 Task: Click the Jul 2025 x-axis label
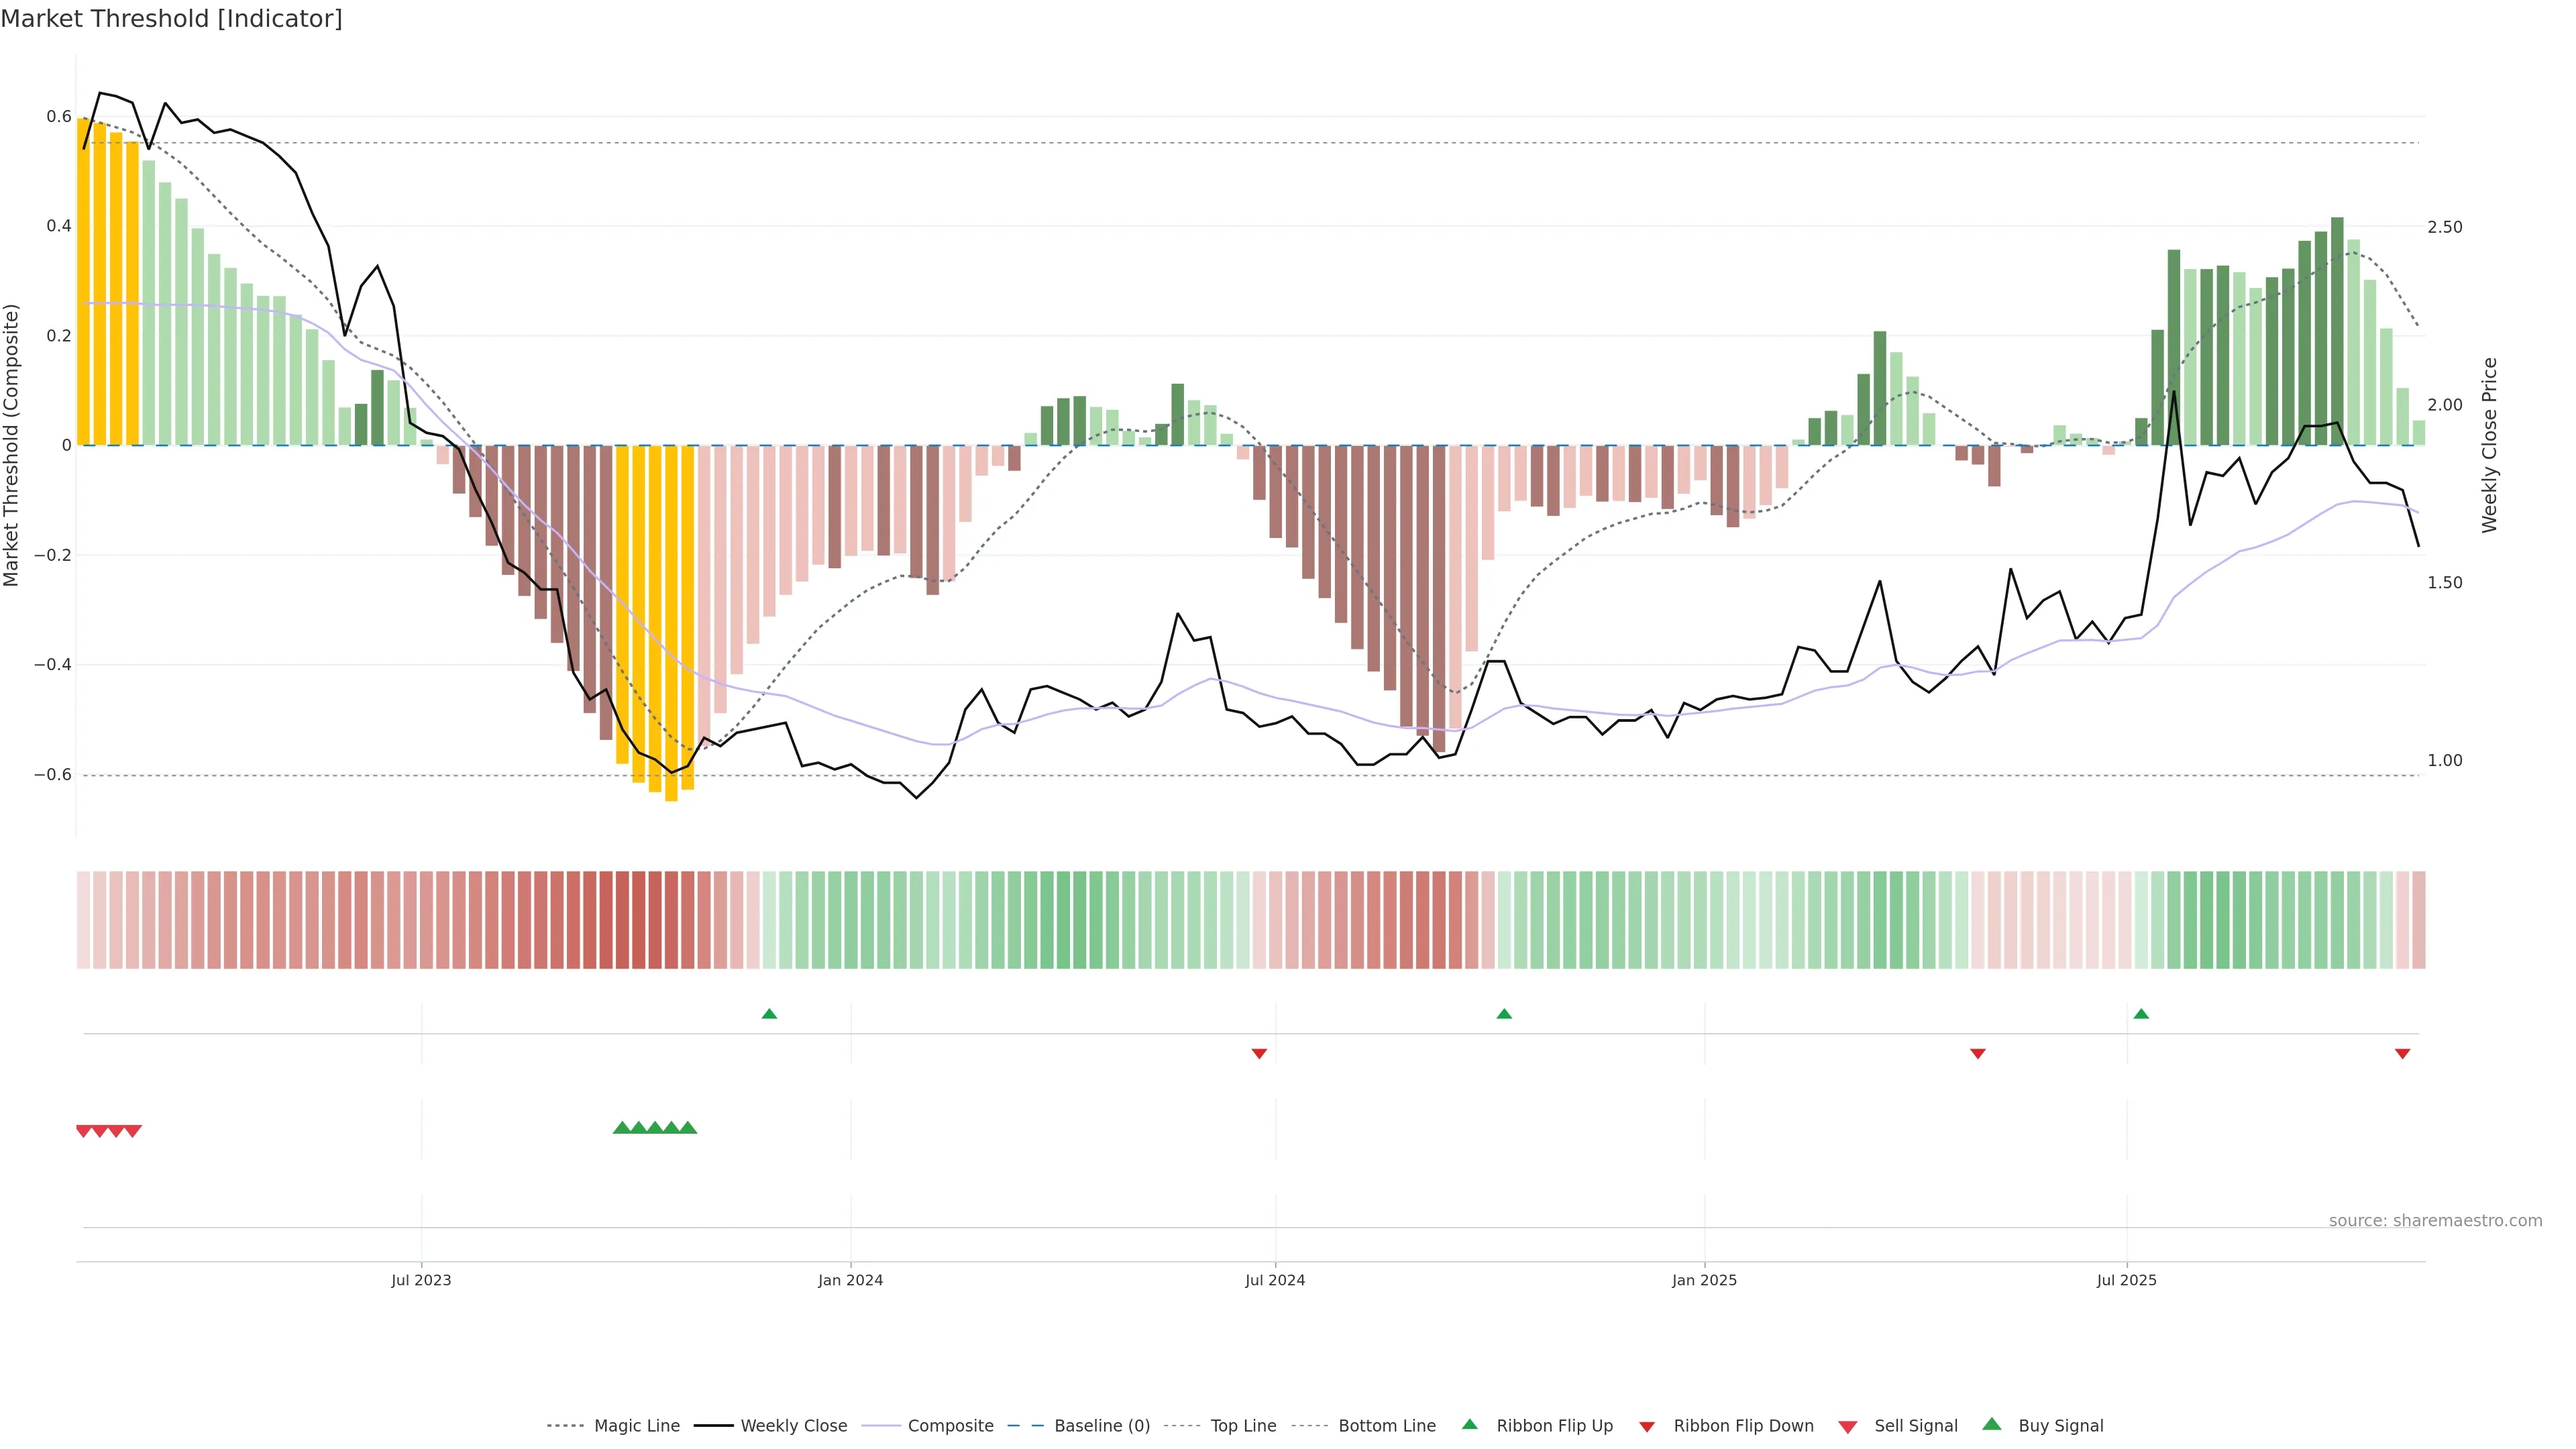2126,1280
